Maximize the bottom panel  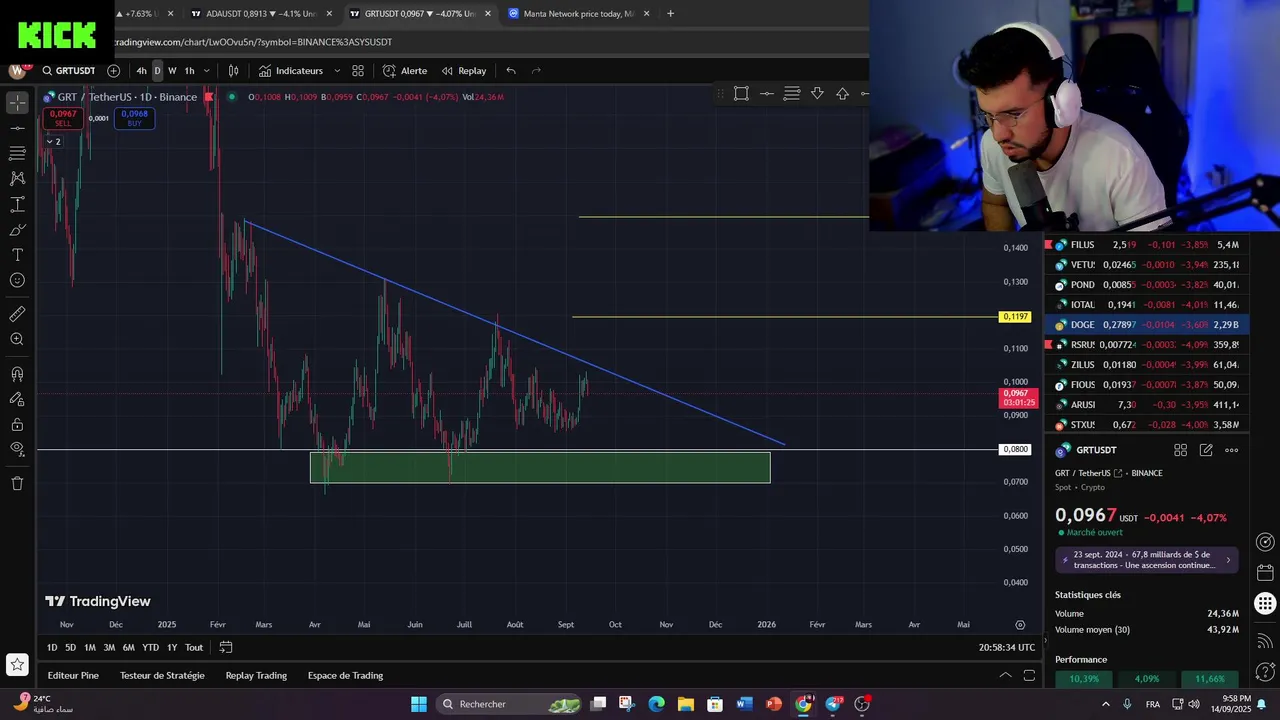pyautogui.click(x=1029, y=676)
